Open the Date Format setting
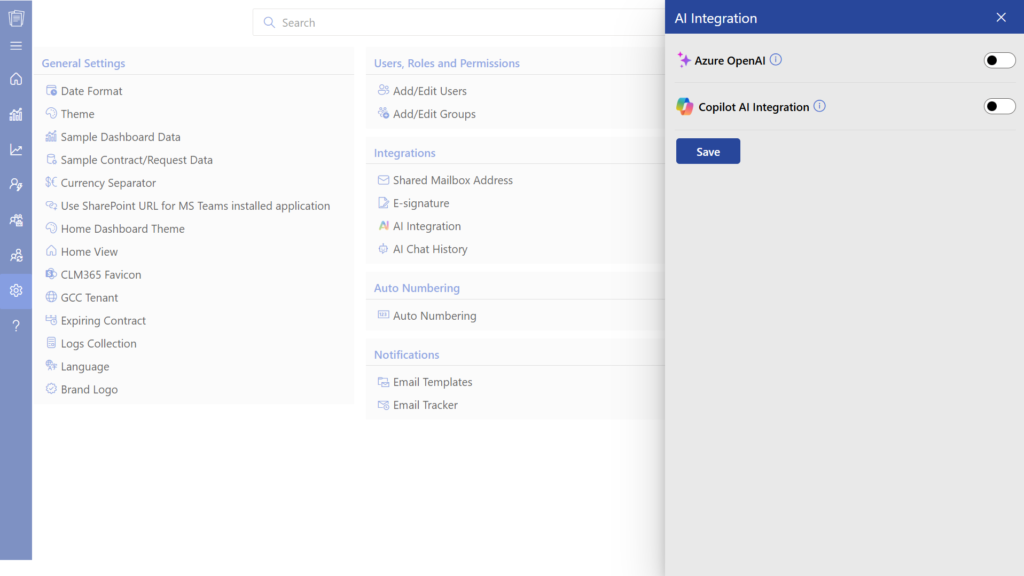Screen dimensions: 1024x576 pyautogui.click(x=91, y=91)
